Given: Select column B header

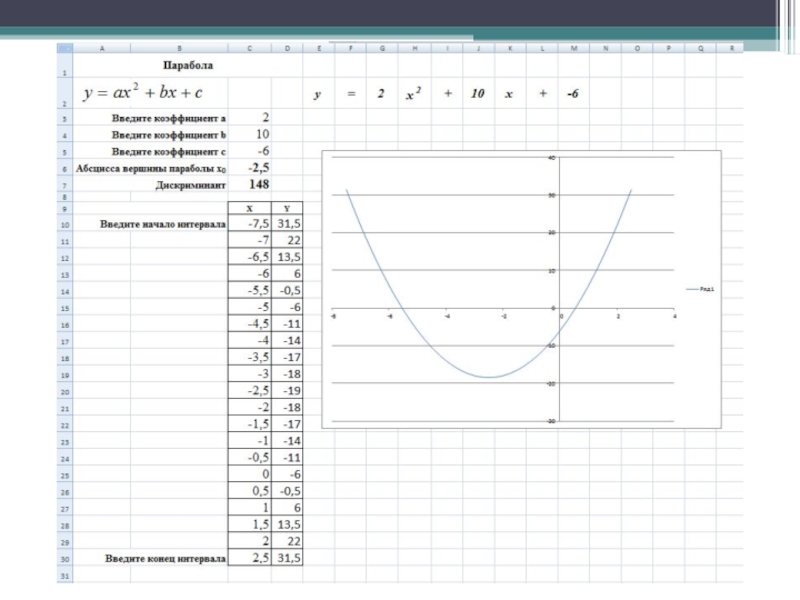Looking at the screenshot, I should (x=179, y=48).
